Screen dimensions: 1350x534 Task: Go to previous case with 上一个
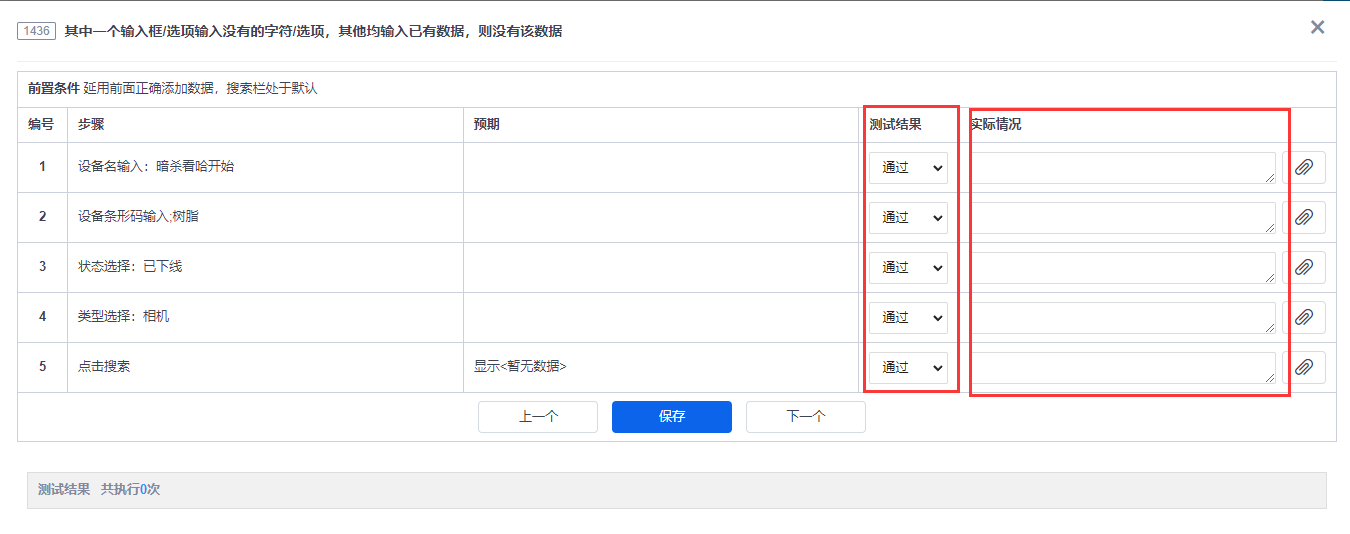point(538,417)
